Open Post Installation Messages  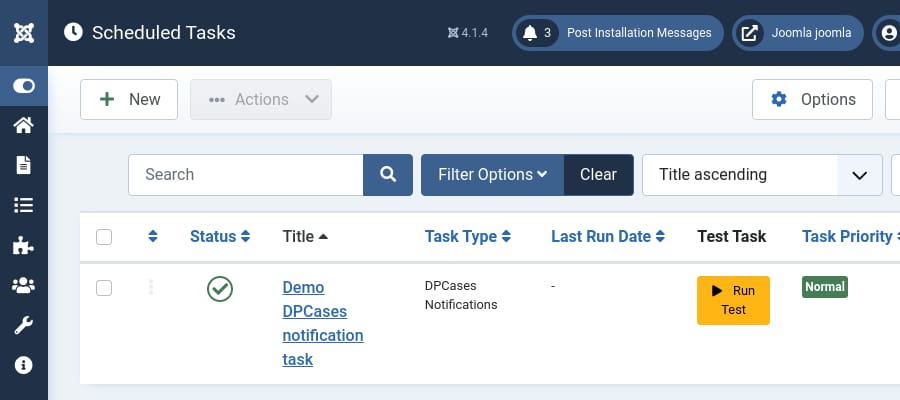click(x=639, y=33)
